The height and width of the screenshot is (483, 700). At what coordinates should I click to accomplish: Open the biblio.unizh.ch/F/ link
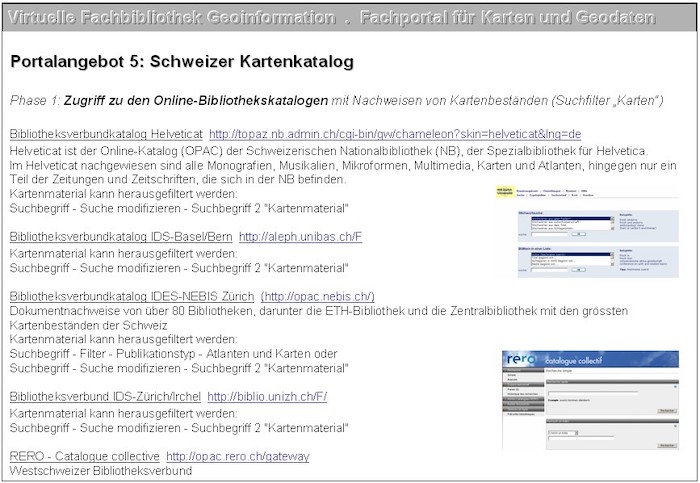pyautogui.click(x=267, y=396)
